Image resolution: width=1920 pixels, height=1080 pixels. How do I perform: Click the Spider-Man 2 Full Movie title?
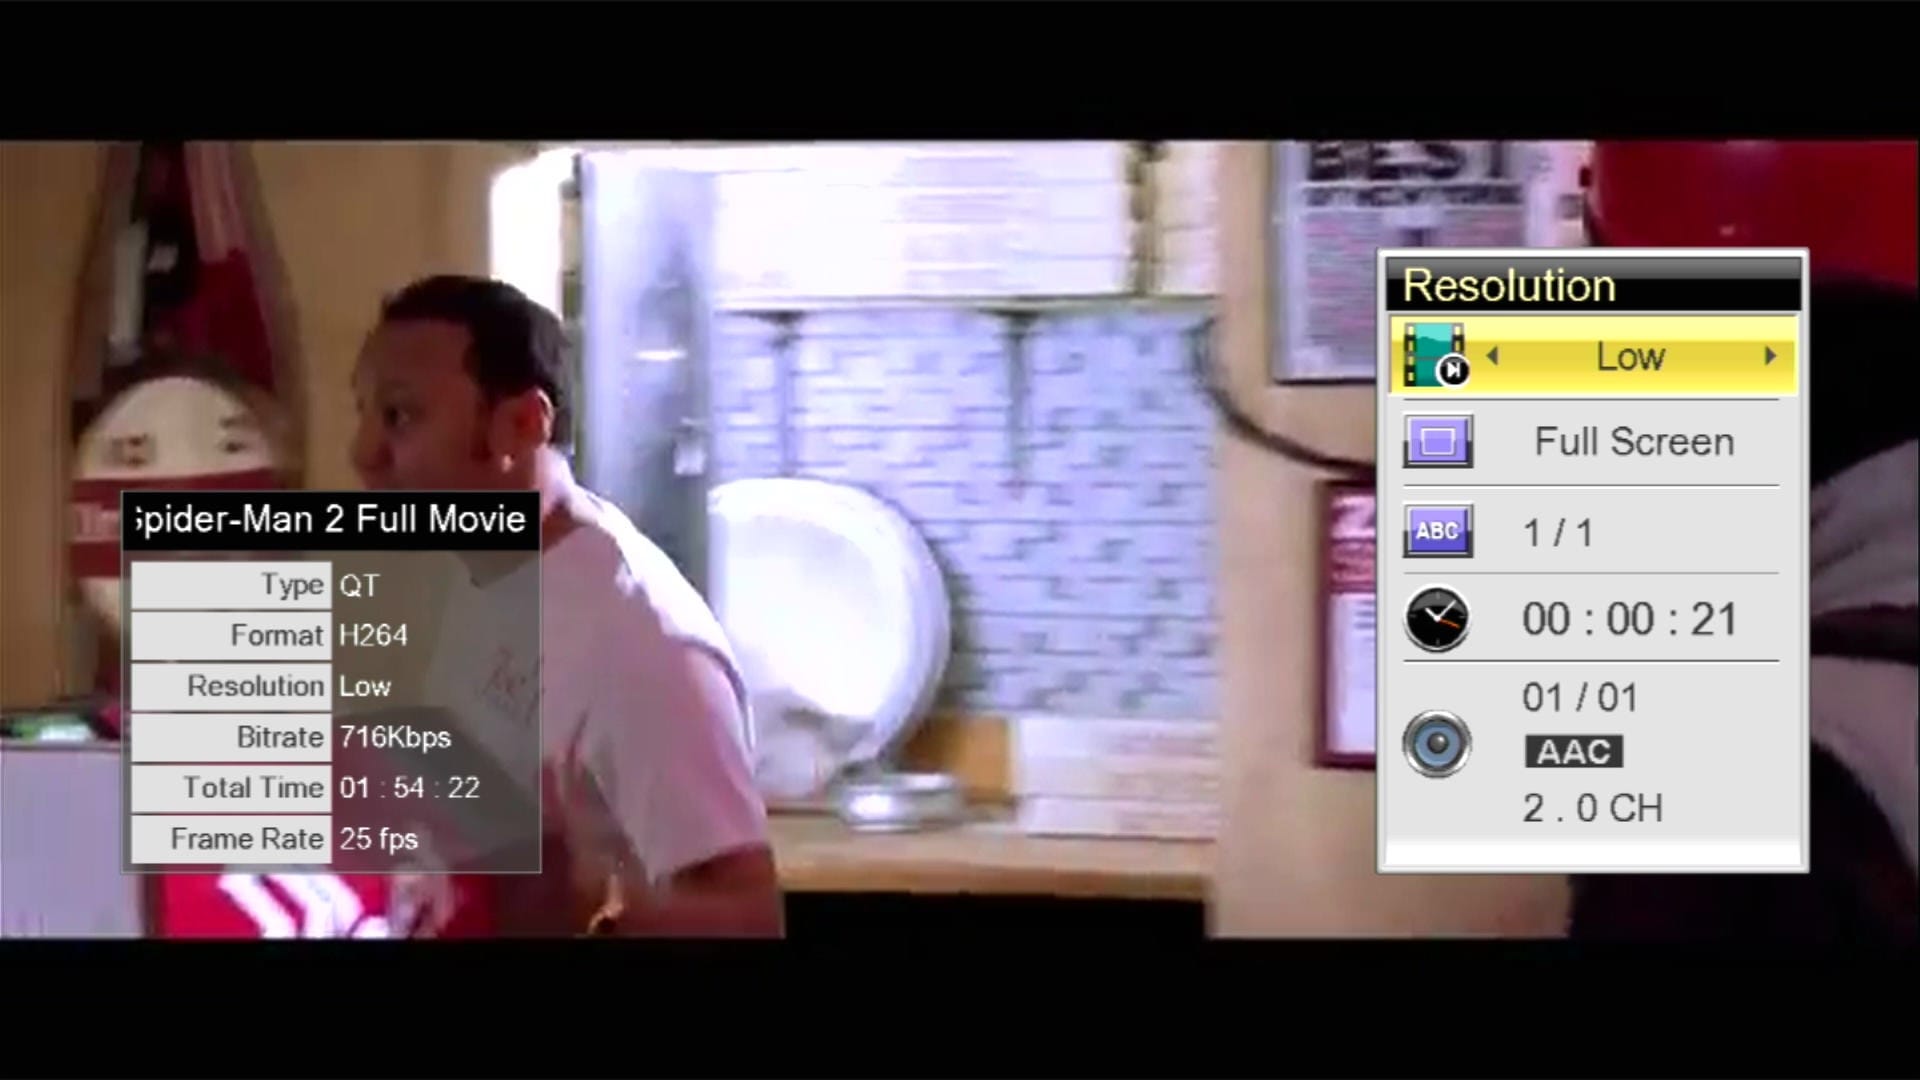pyautogui.click(x=331, y=519)
